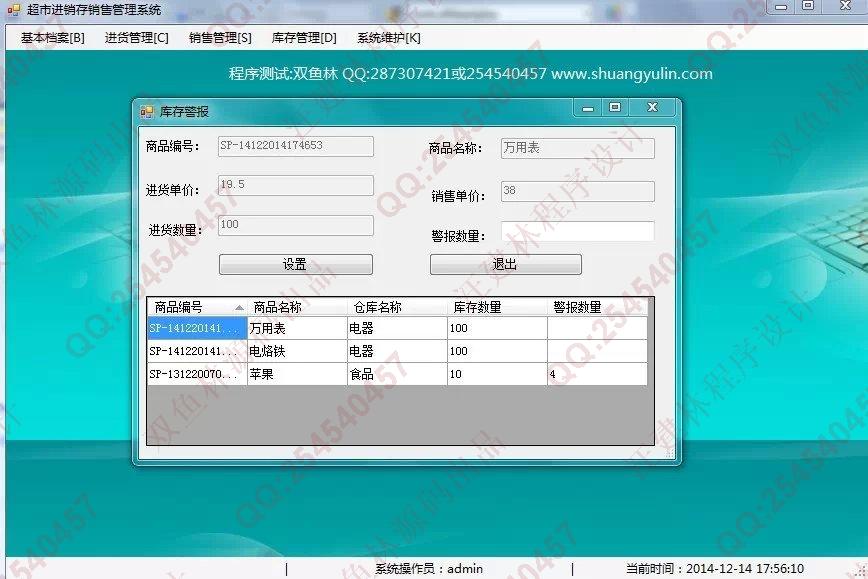This screenshot has height=579, width=868.
Task: Click the stock quantity 10 cell
Action: pos(497,374)
